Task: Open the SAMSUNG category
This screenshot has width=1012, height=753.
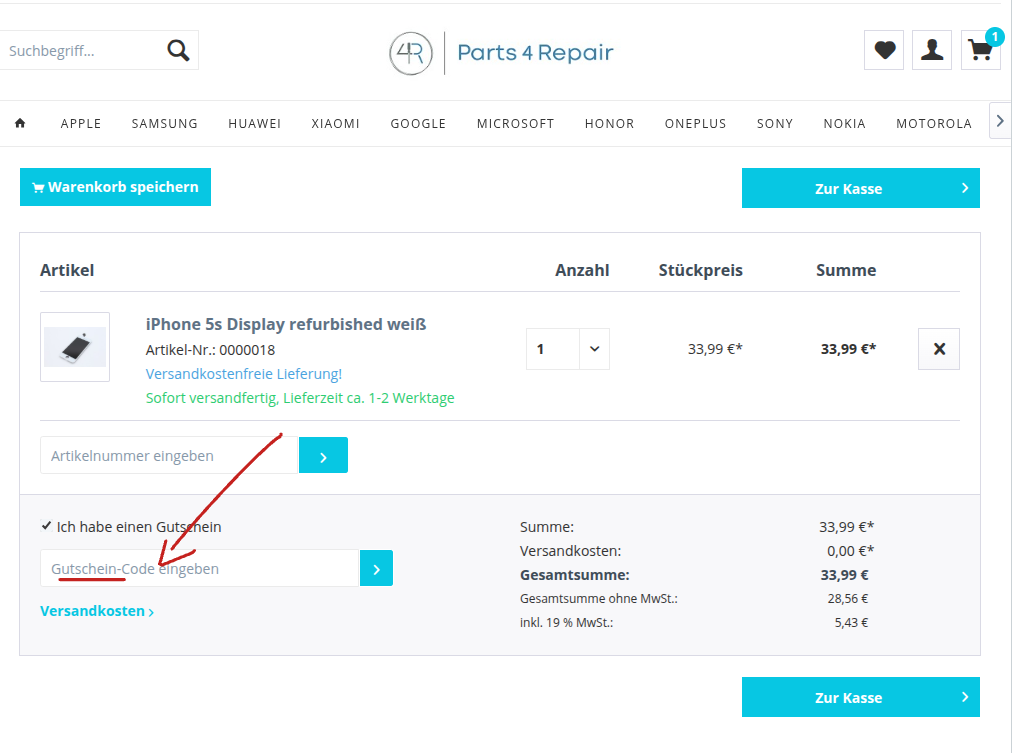Action: (164, 123)
